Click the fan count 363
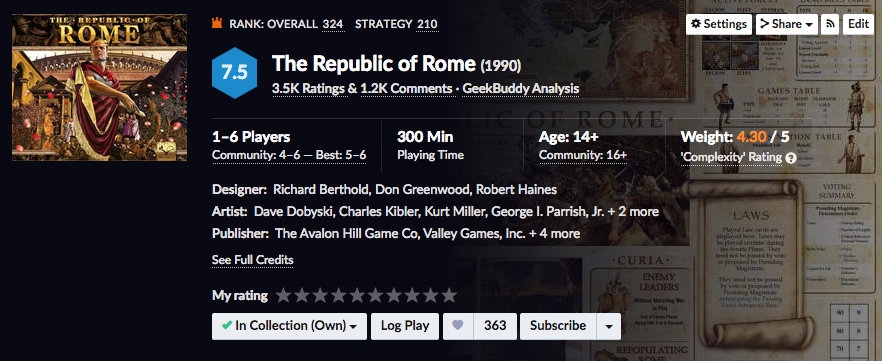882x361 pixels. click(x=495, y=326)
